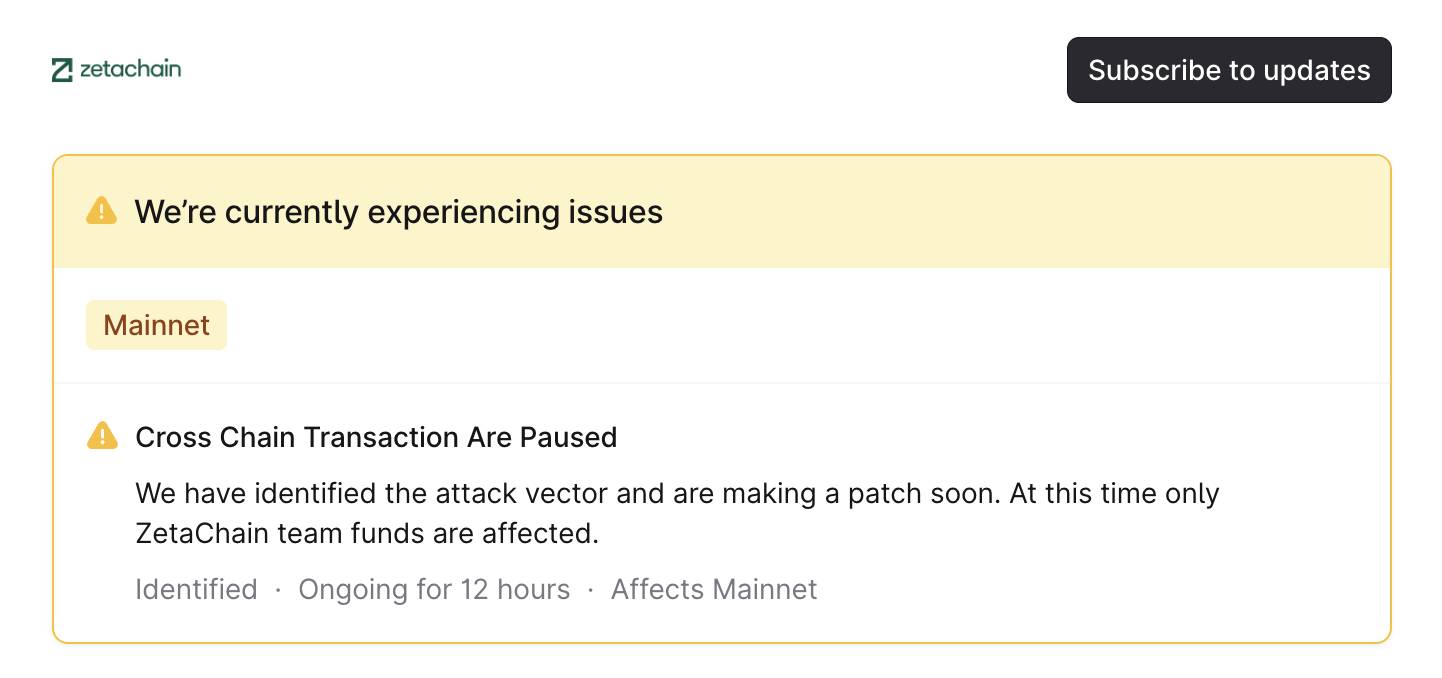
Task: Click the Mainnet component tag
Action: (x=156, y=325)
